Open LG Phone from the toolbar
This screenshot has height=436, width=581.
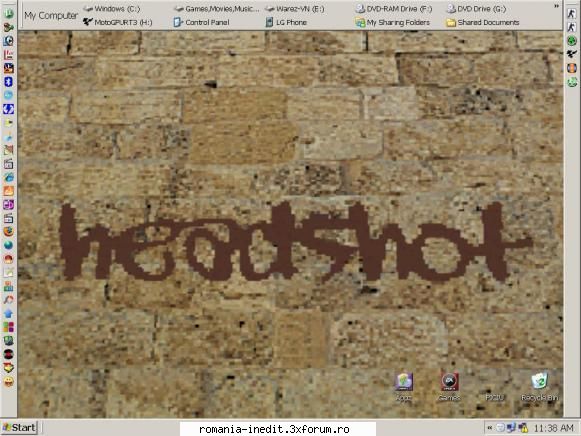pos(286,22)
